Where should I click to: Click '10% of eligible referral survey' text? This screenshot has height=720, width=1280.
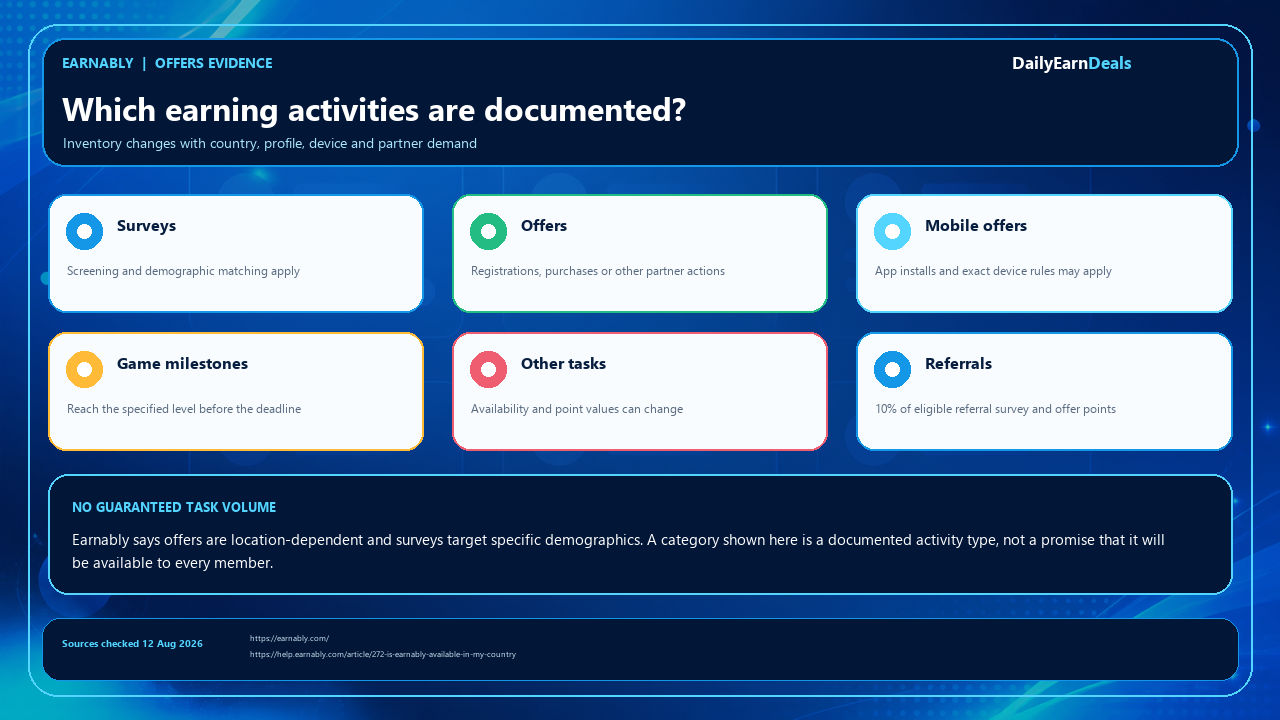[x=995, y=409]
